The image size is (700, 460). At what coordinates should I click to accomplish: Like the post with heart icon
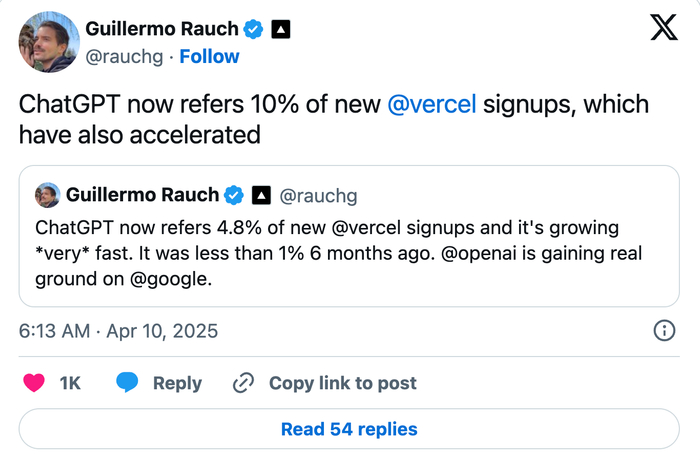pyautogui.click(x=34, y=383)
